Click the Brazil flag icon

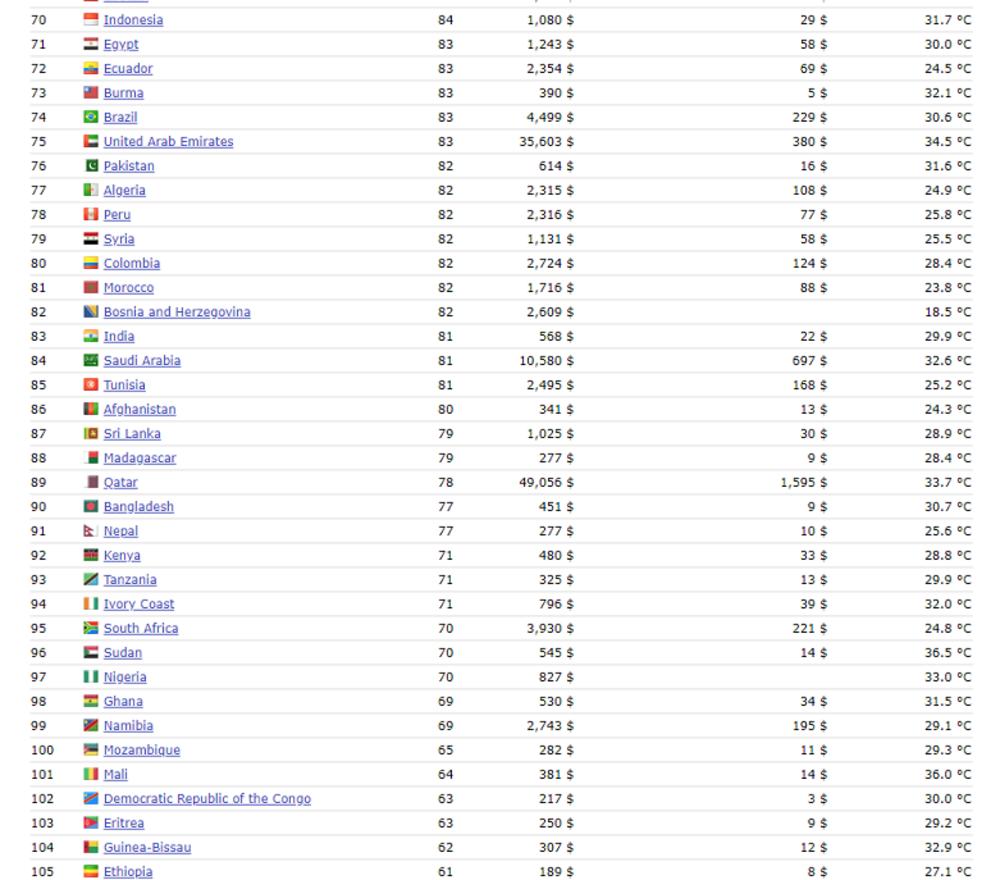pos(91,117)
